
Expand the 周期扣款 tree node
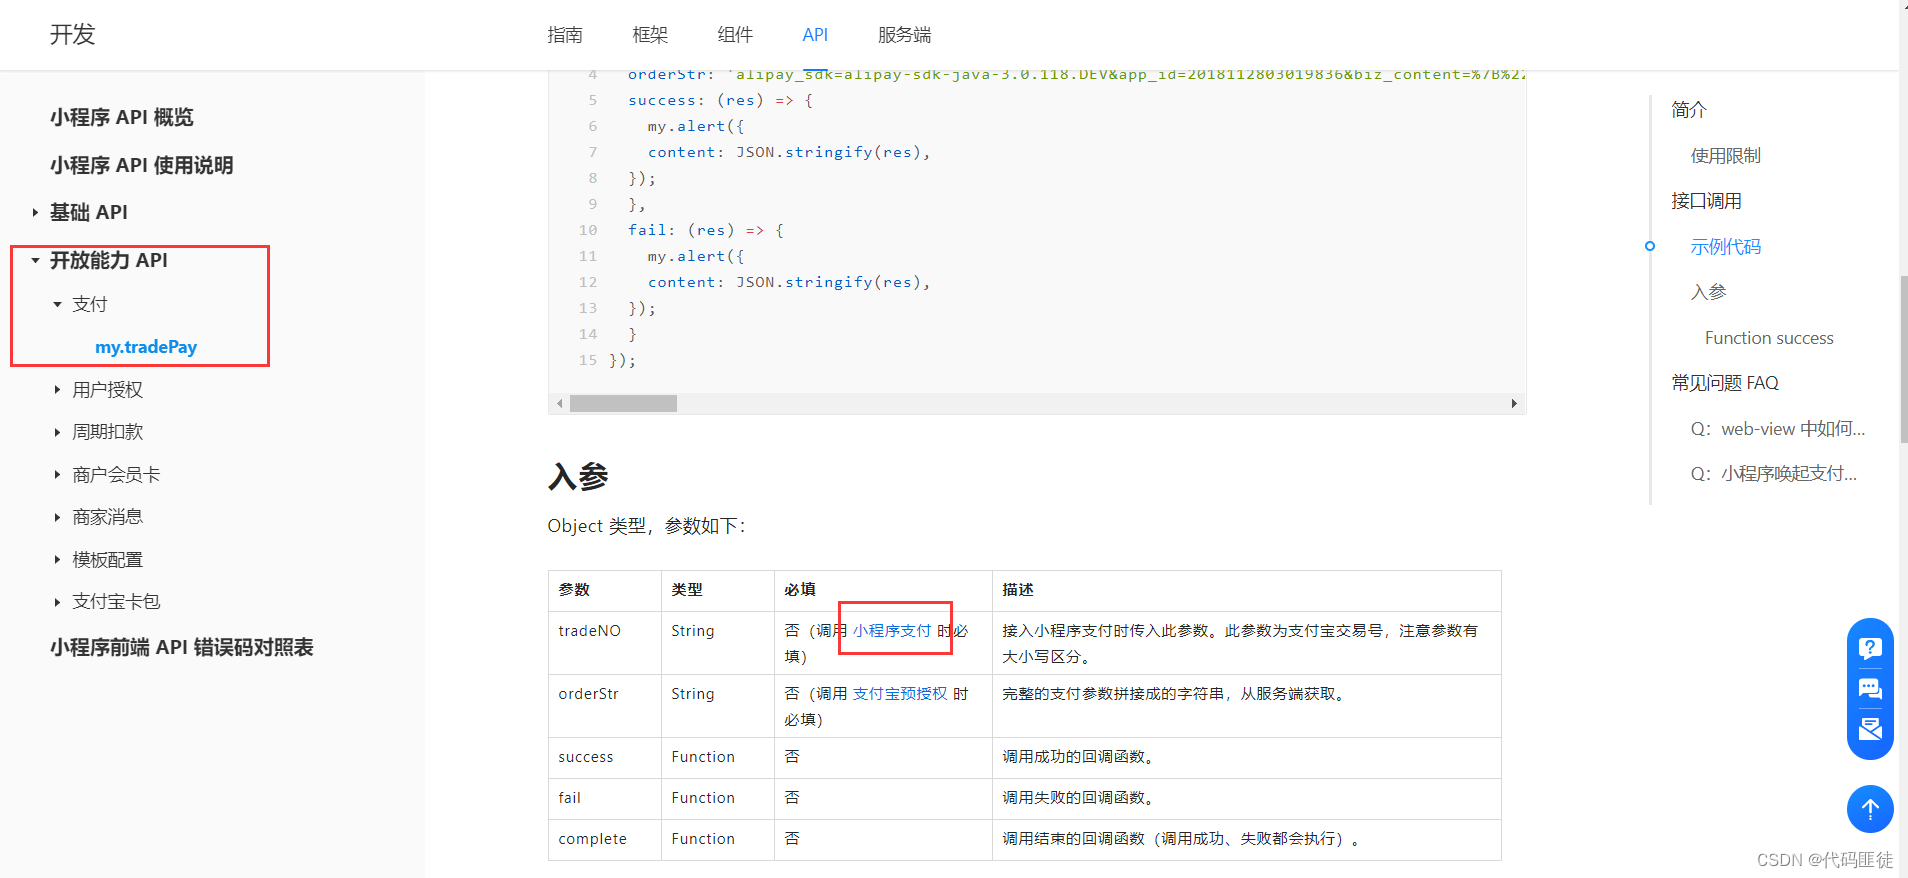57,432
